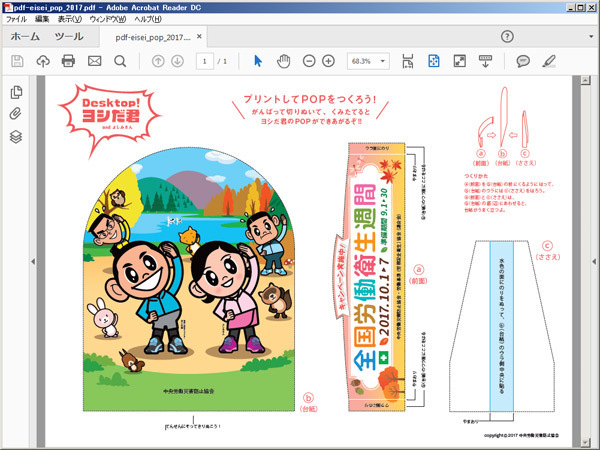Image resolution: width=600 pixels, height=450 pixels.
Task: Open the ファイル menu
Action: point(17,19)
